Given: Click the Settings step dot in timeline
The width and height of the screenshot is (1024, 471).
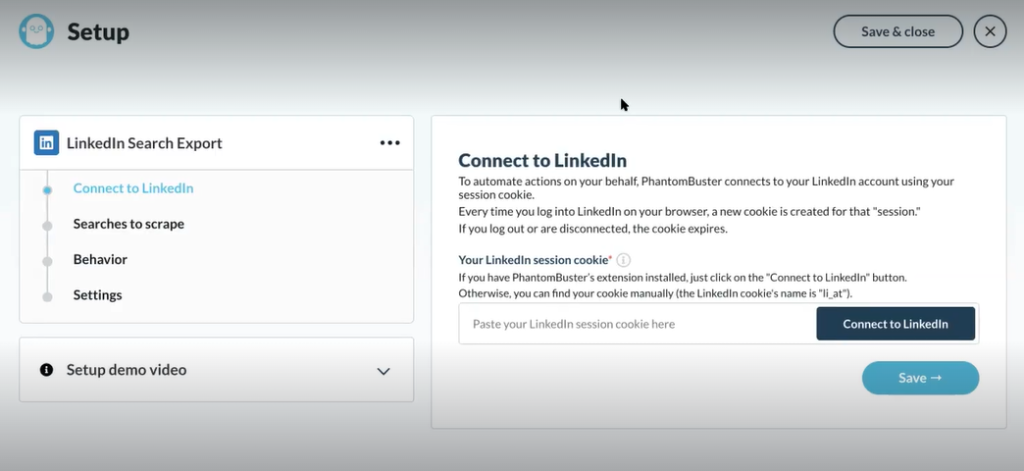Looking at the screenshot, I should [x=47, y=297].
